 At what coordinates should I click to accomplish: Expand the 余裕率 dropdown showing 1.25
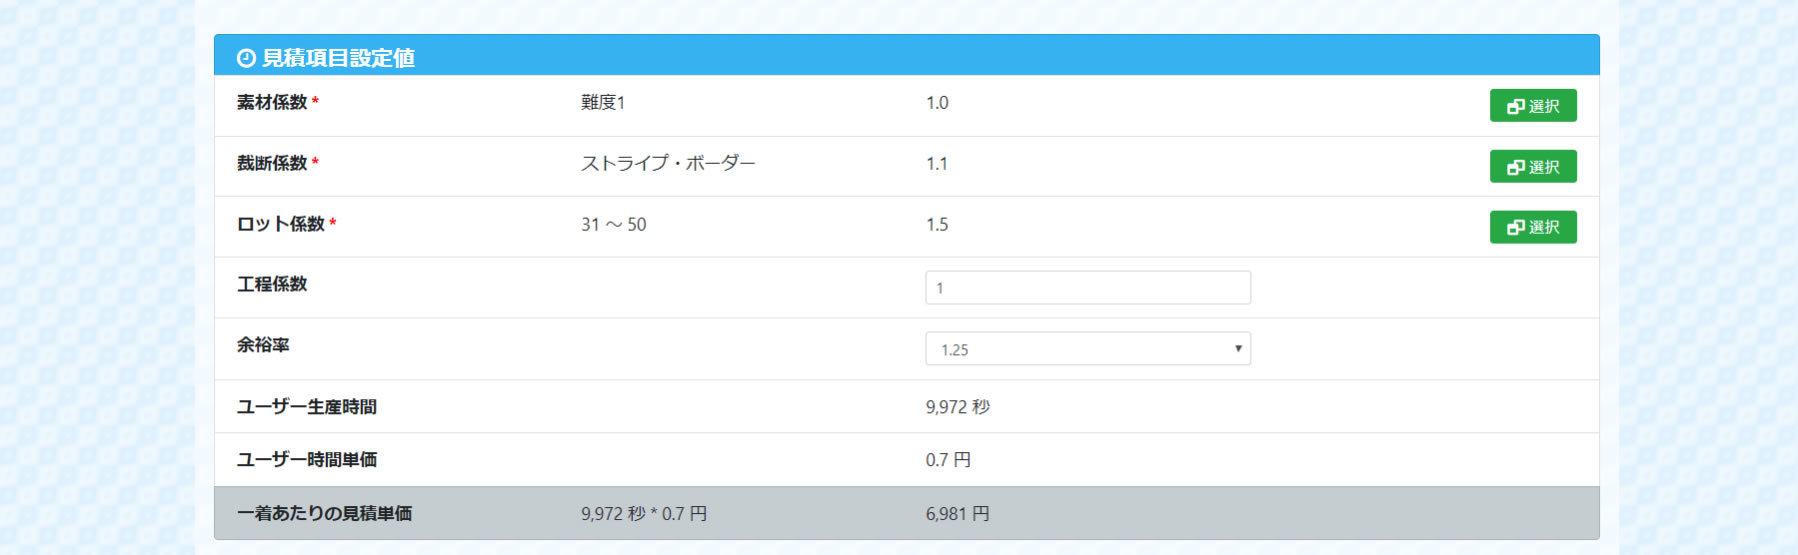pos(1087,349)
